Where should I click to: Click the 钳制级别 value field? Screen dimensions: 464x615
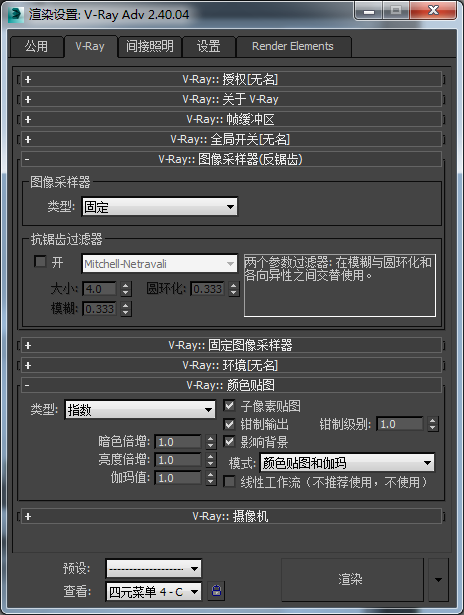[x=400, y=424]
